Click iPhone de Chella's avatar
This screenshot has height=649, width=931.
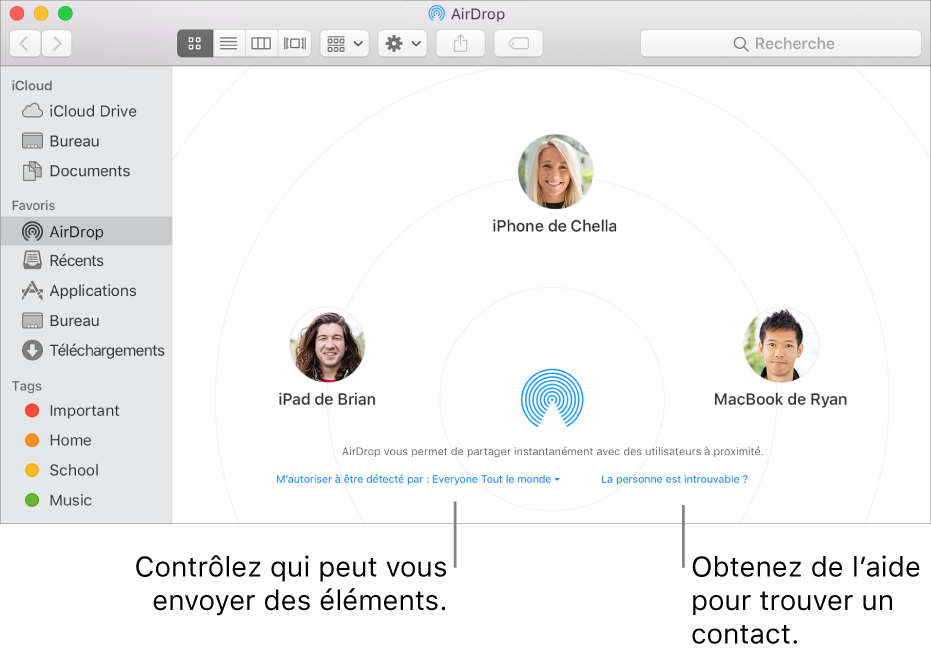tap(555, 172)
